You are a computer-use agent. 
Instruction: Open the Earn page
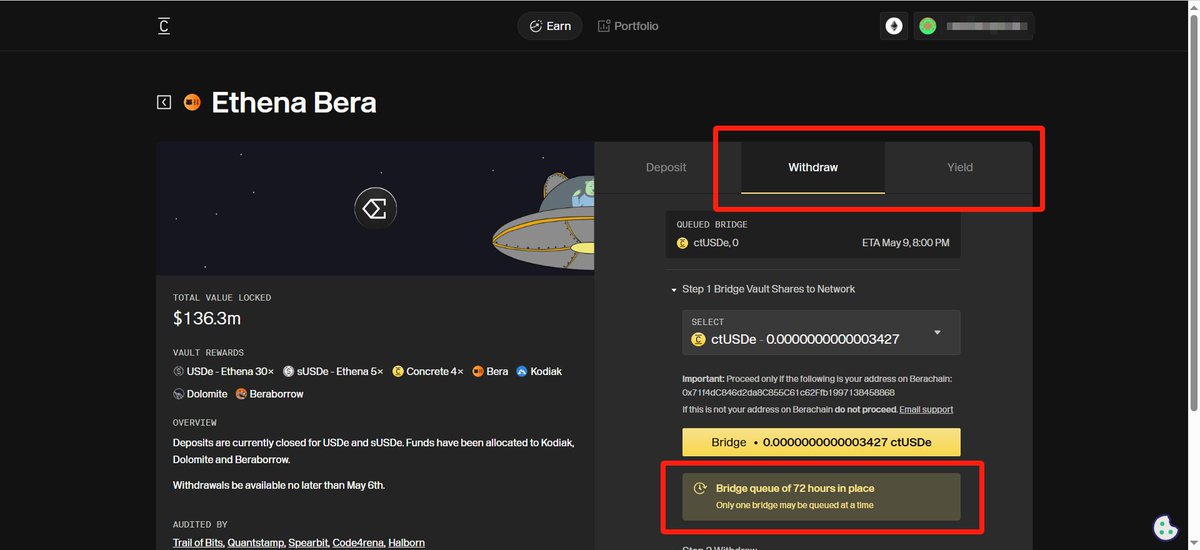550,26
